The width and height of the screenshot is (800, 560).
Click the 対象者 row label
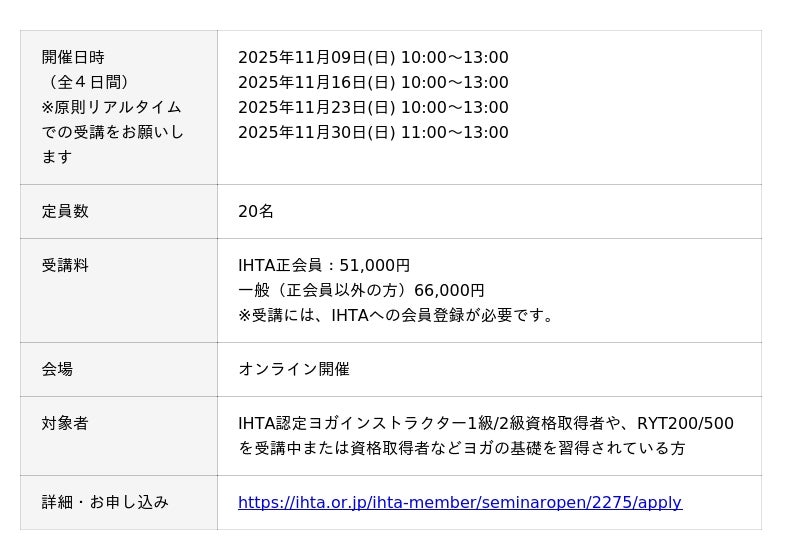pos(65,424)
